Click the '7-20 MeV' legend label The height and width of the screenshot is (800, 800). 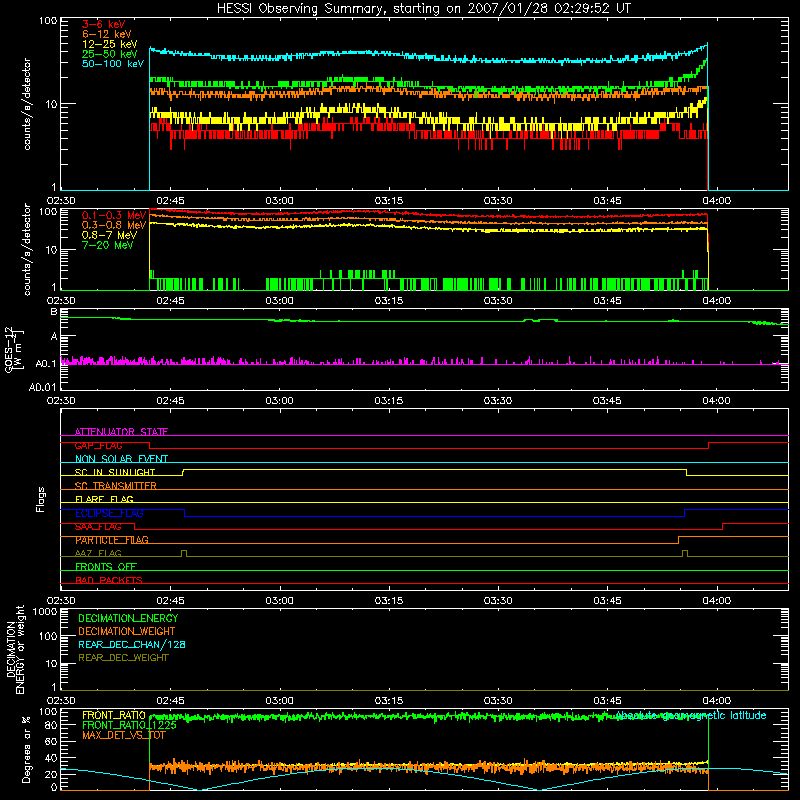point(107,245)
